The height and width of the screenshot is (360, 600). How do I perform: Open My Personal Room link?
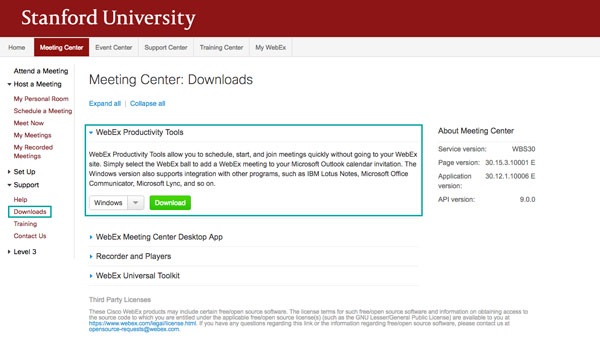point(41,99)
